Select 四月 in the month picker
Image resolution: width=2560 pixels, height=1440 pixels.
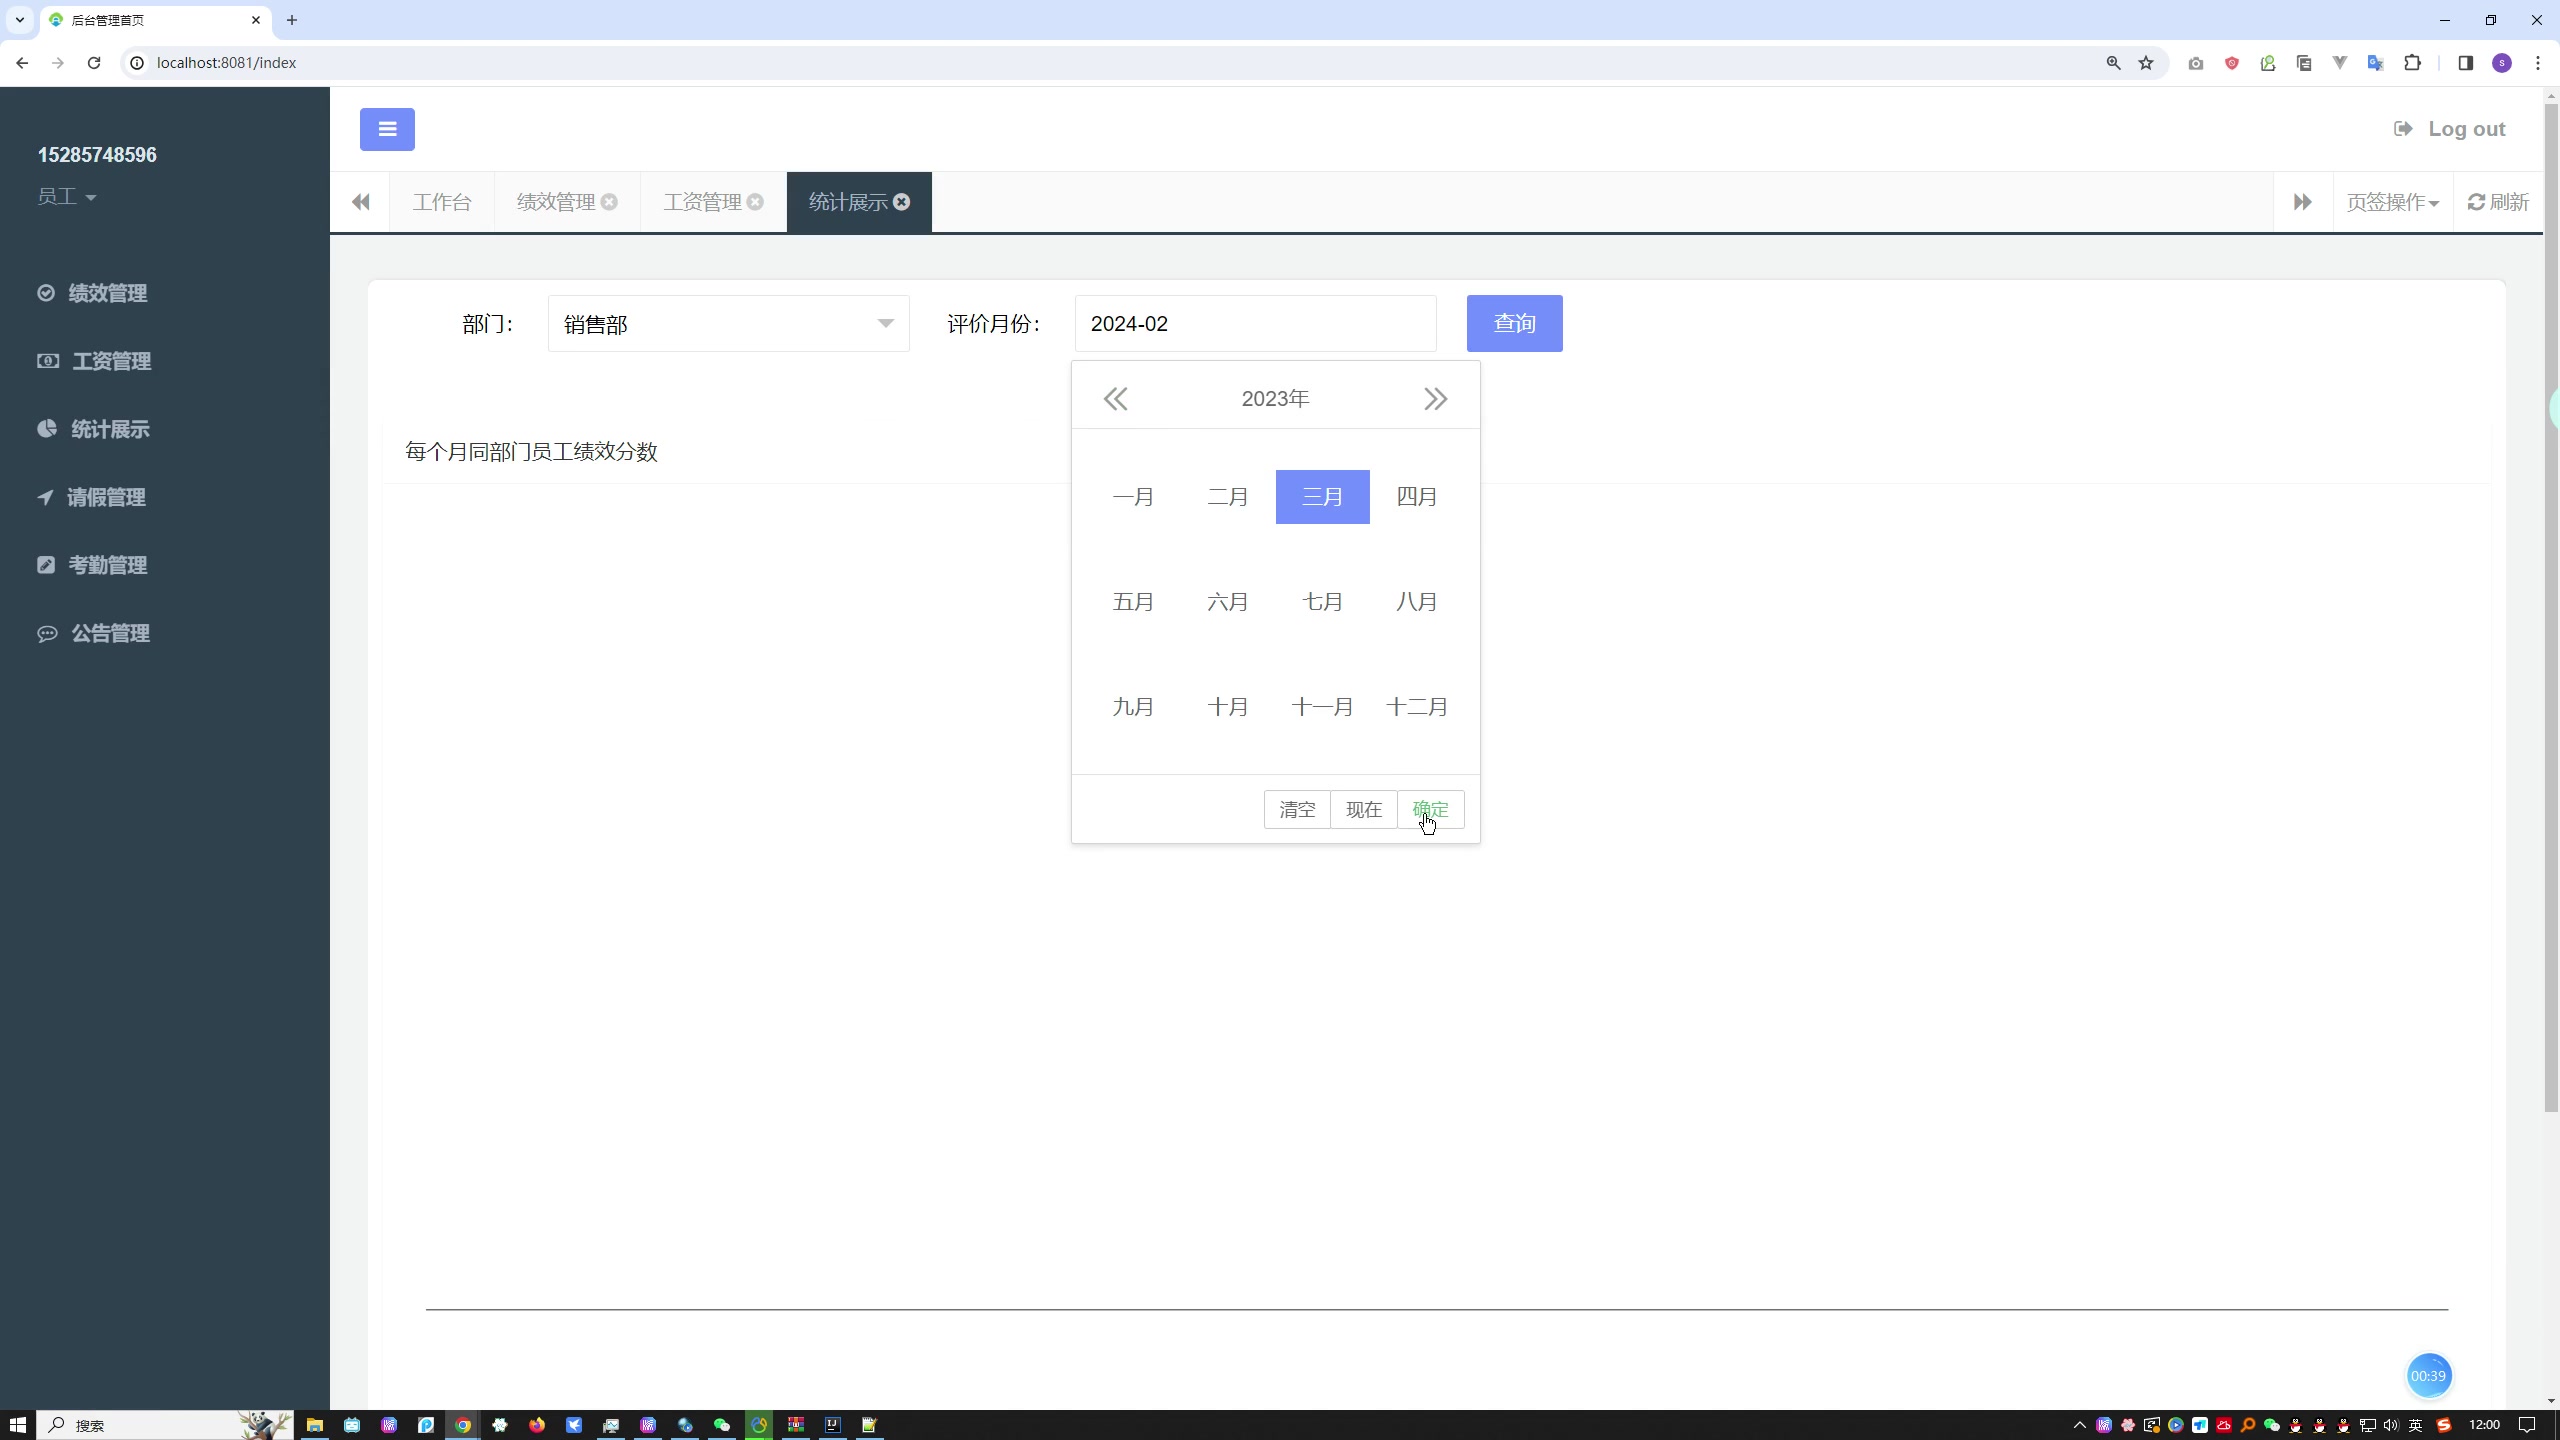pyautogui.click(x=1417, y=497)
